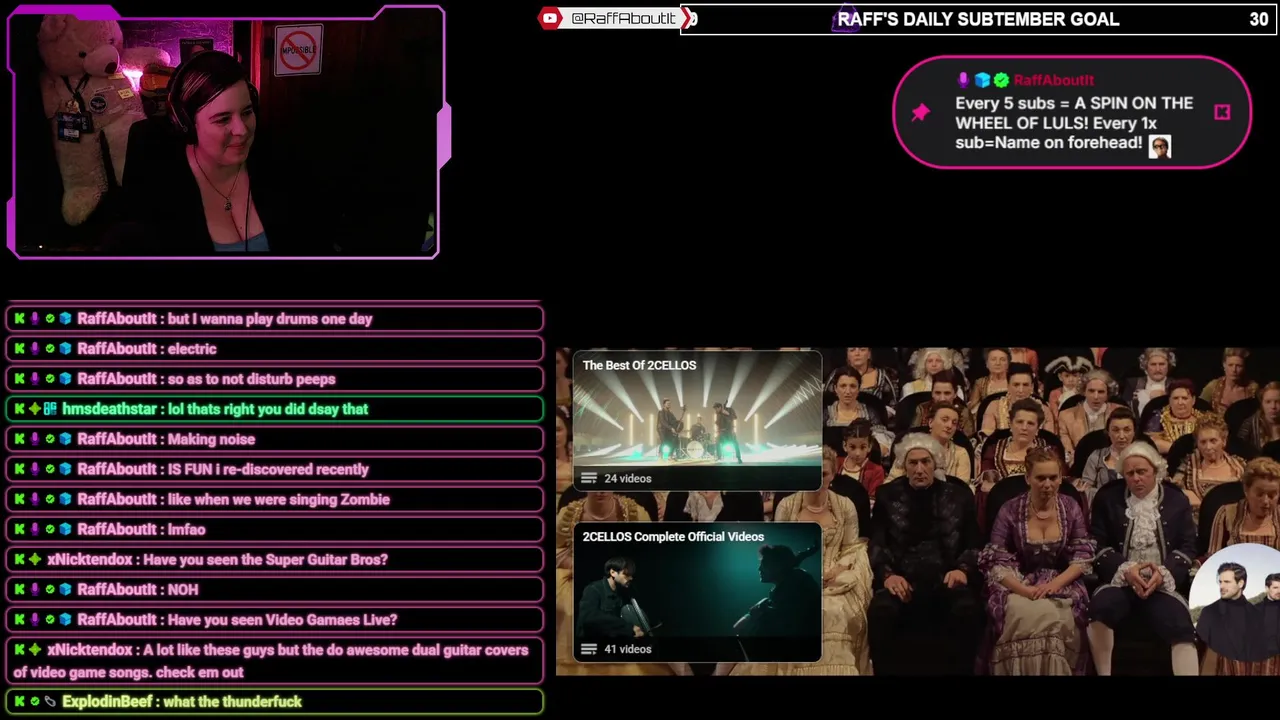Image resolution: width=1280 pixels, height=720 pixels.
Task: Click RaffAboutIt name in pinned message
Action: [1054, 80]
